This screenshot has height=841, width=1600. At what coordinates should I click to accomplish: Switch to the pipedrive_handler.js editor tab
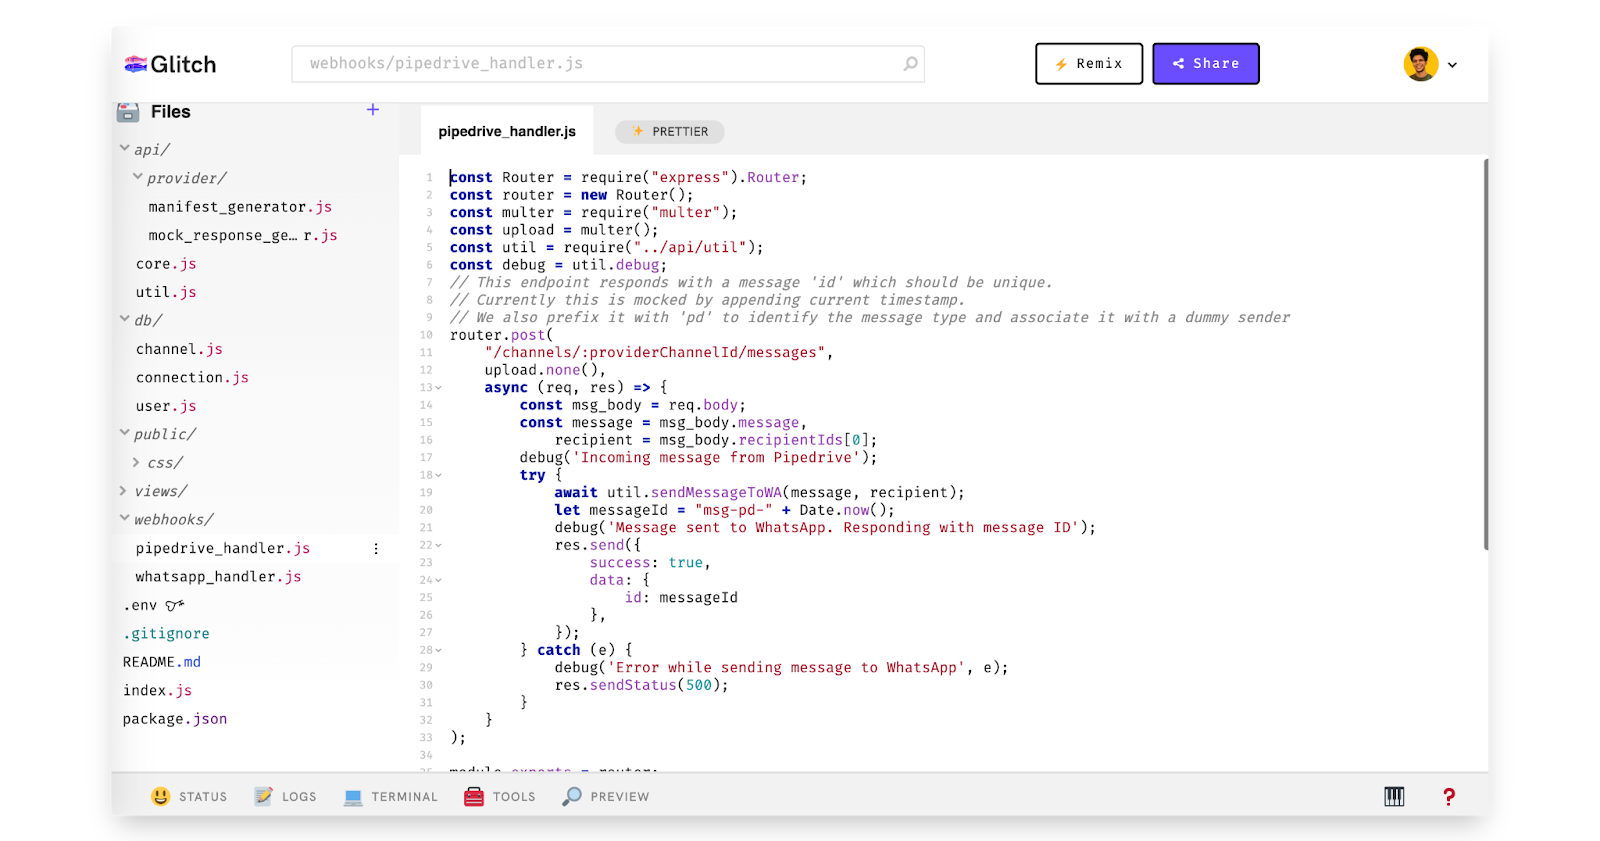tap(507, 131)
